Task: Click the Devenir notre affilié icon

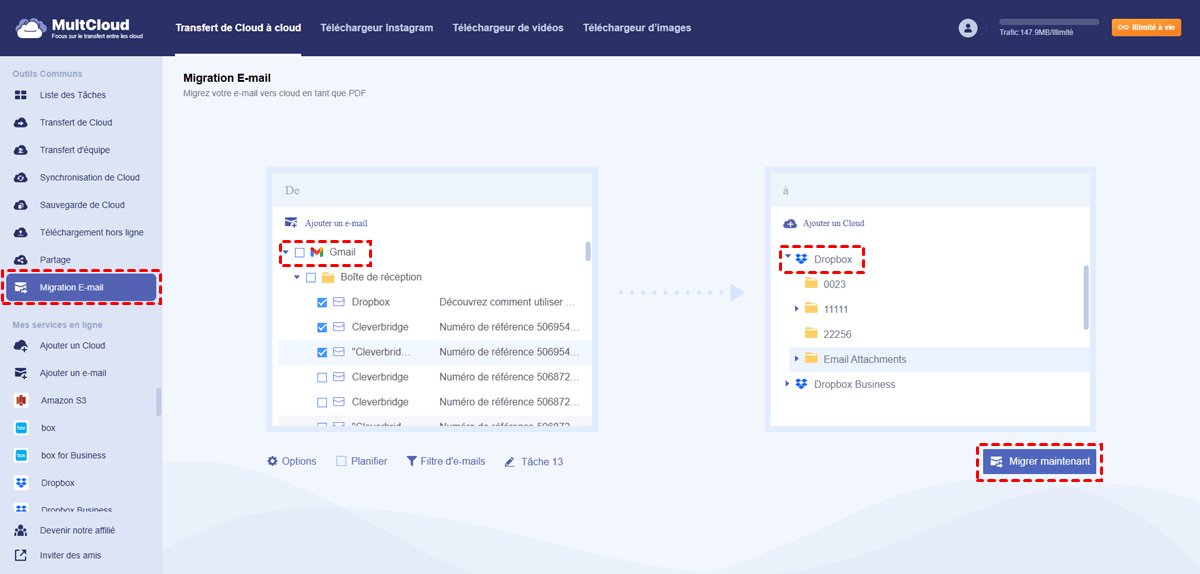Action: pos(21,530)
